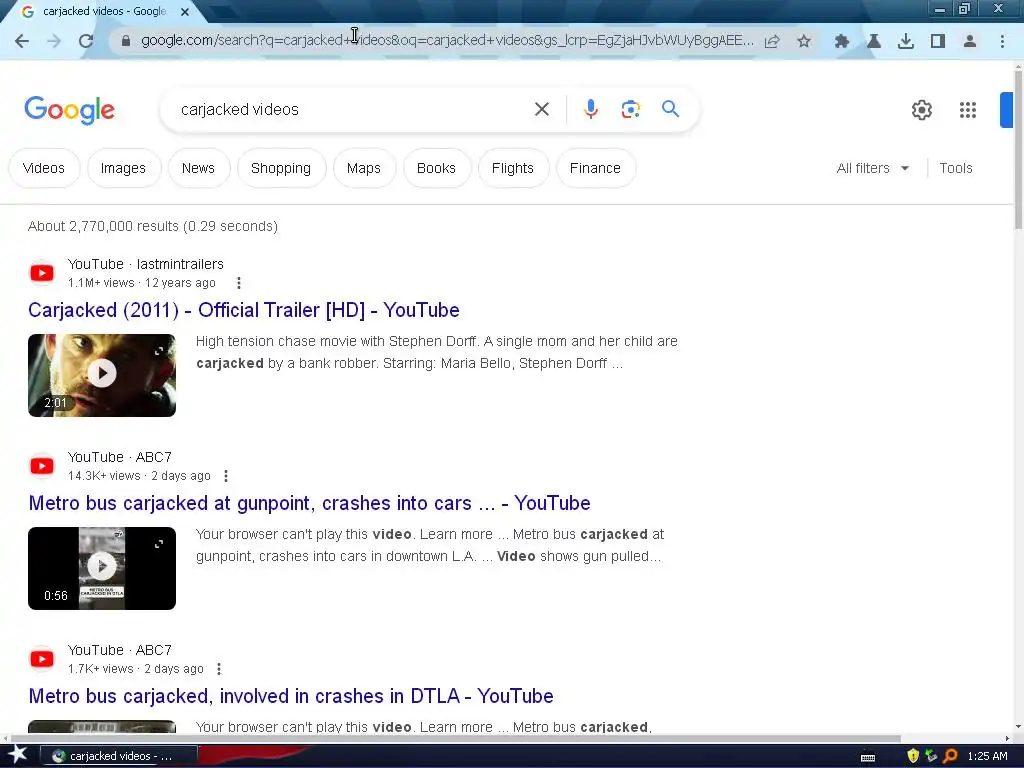Screen dimensions: 1024x768
Task: Open the Google apps grid
Action: pos(968,110)
